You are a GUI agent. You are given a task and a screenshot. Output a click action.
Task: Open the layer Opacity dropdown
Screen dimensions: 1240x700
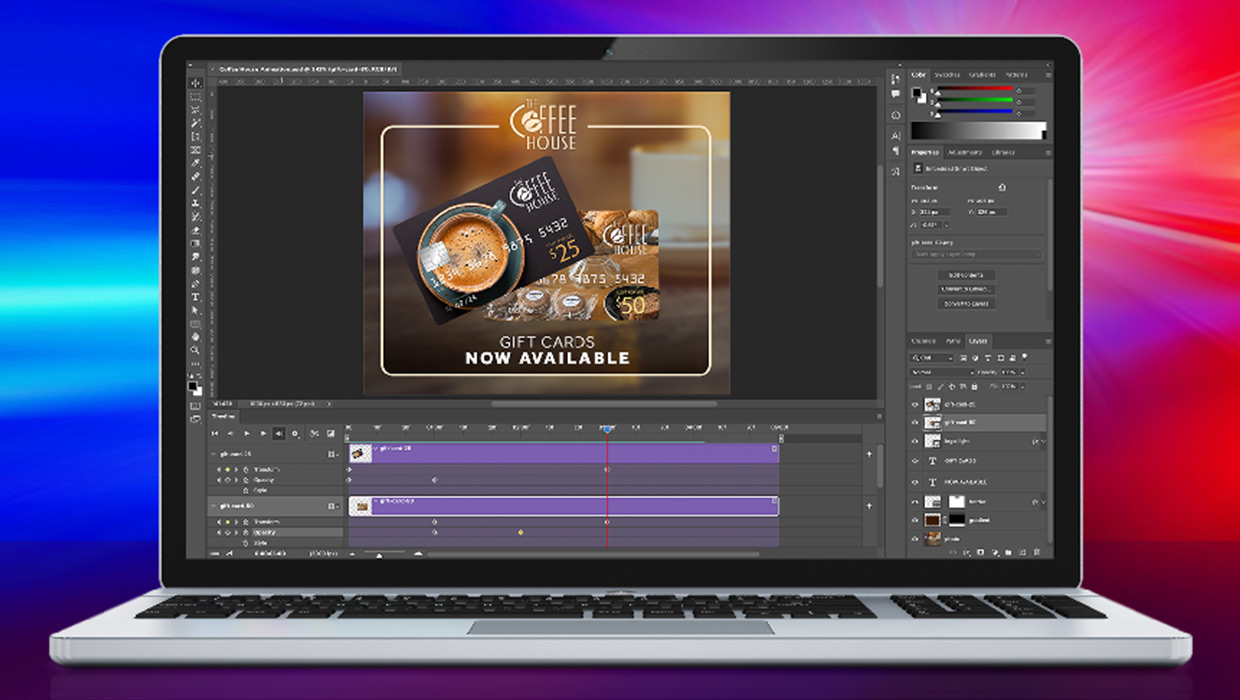[x=1023, y=372]
